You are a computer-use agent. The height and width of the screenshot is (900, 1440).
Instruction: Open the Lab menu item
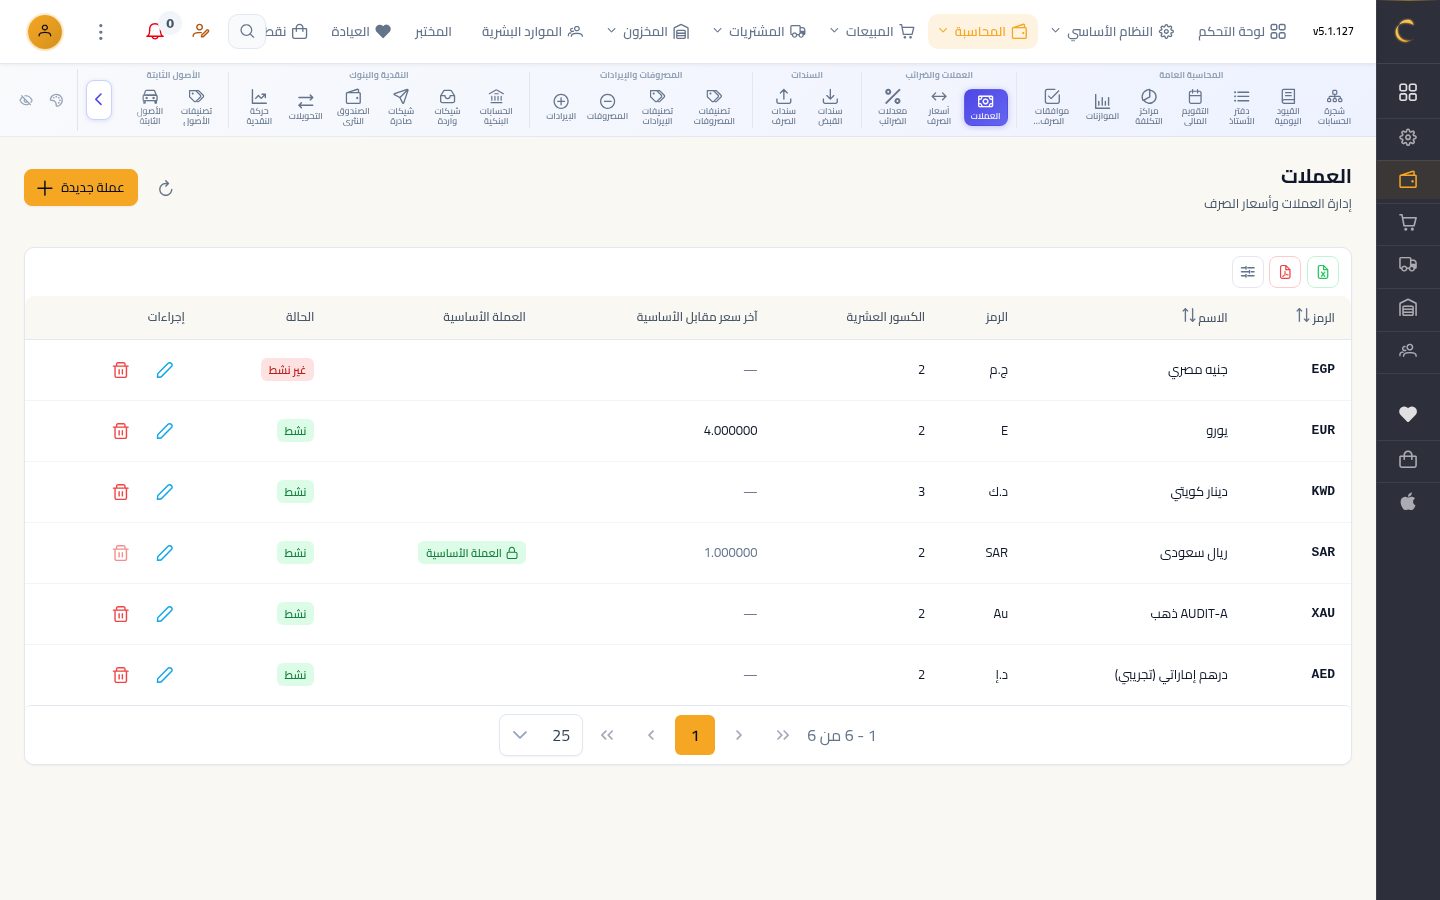(x=433, y=32)
